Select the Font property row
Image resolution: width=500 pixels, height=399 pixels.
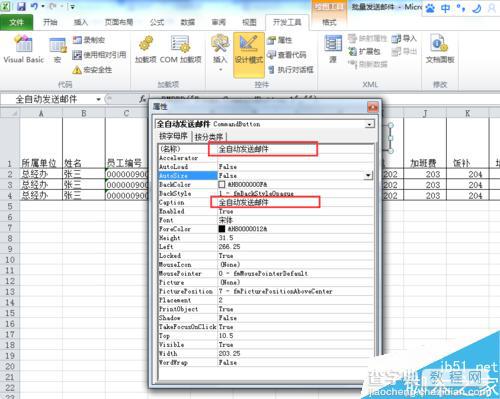click(x=266, y=220)
